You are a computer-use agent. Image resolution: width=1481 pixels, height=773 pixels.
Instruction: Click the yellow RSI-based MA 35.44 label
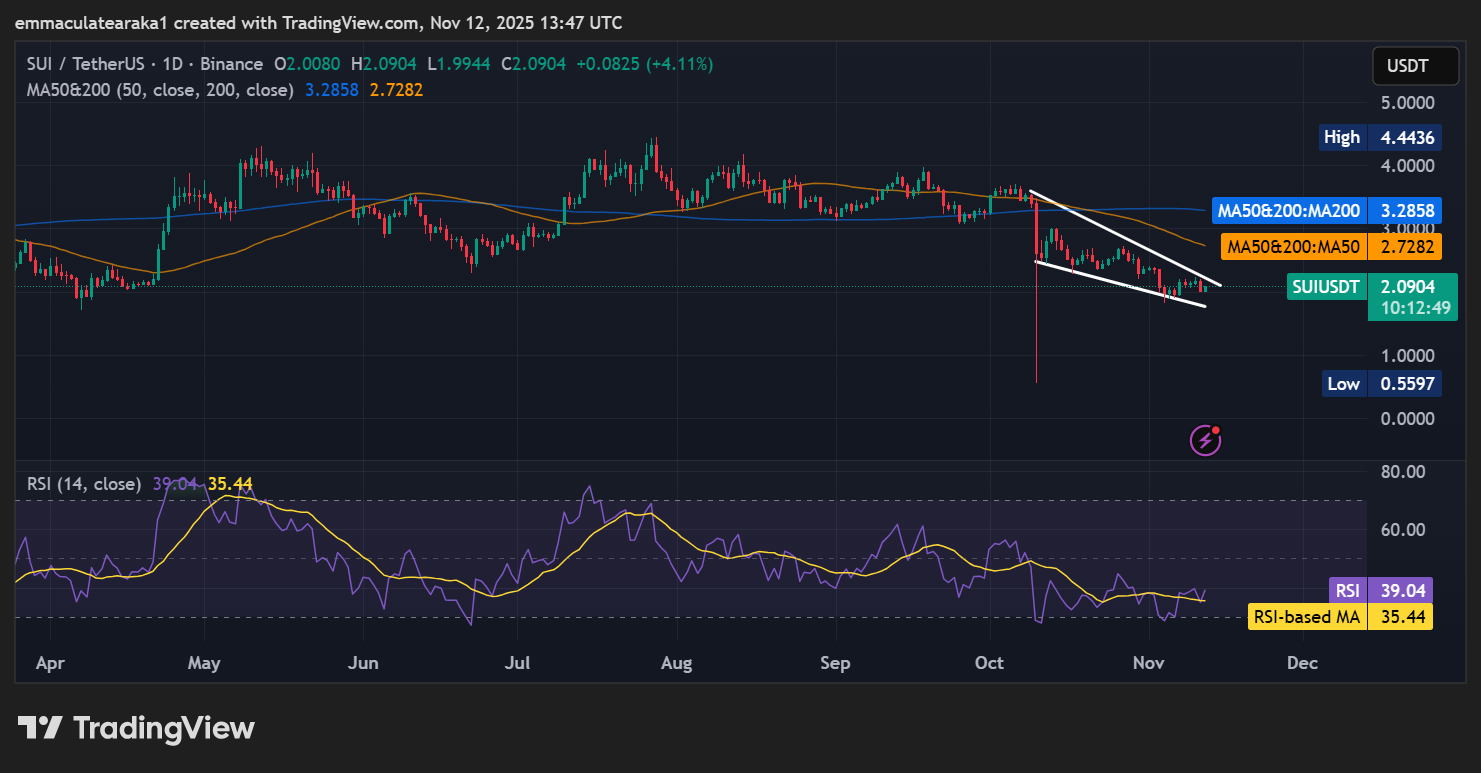(x=1340, y=617)
